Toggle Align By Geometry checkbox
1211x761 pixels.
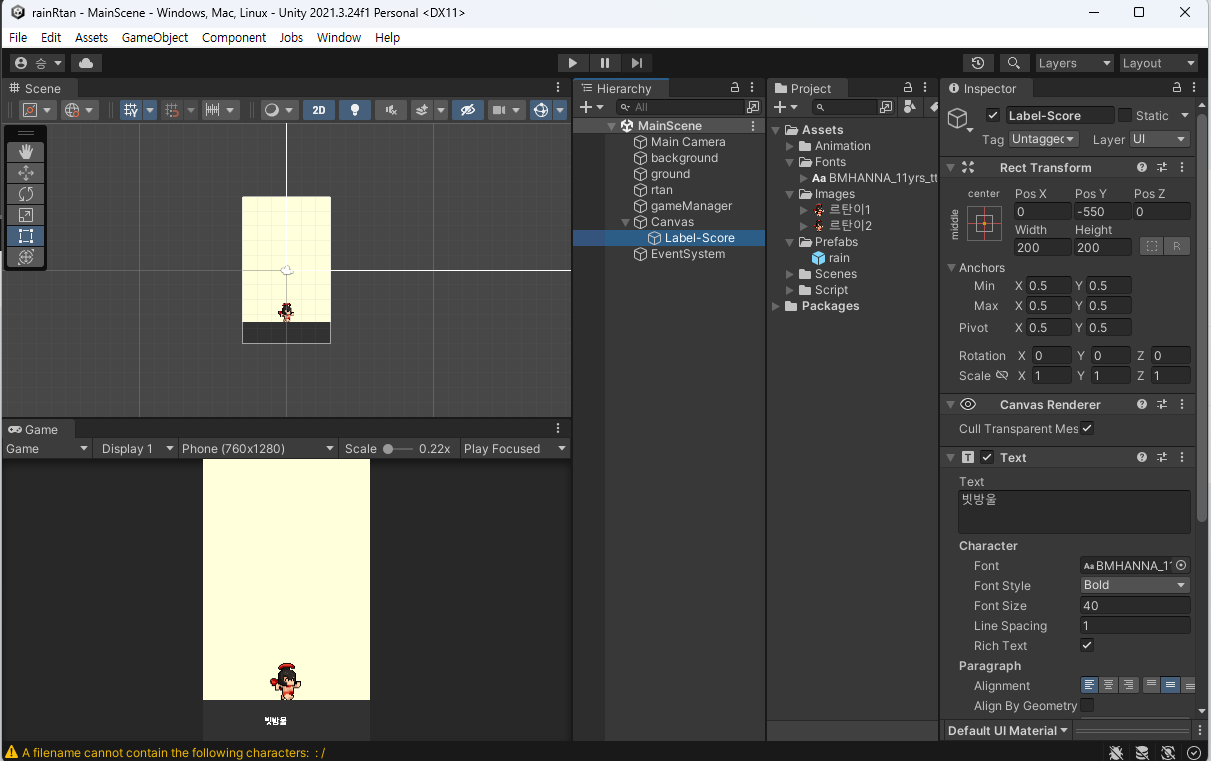pos(1087,706)
